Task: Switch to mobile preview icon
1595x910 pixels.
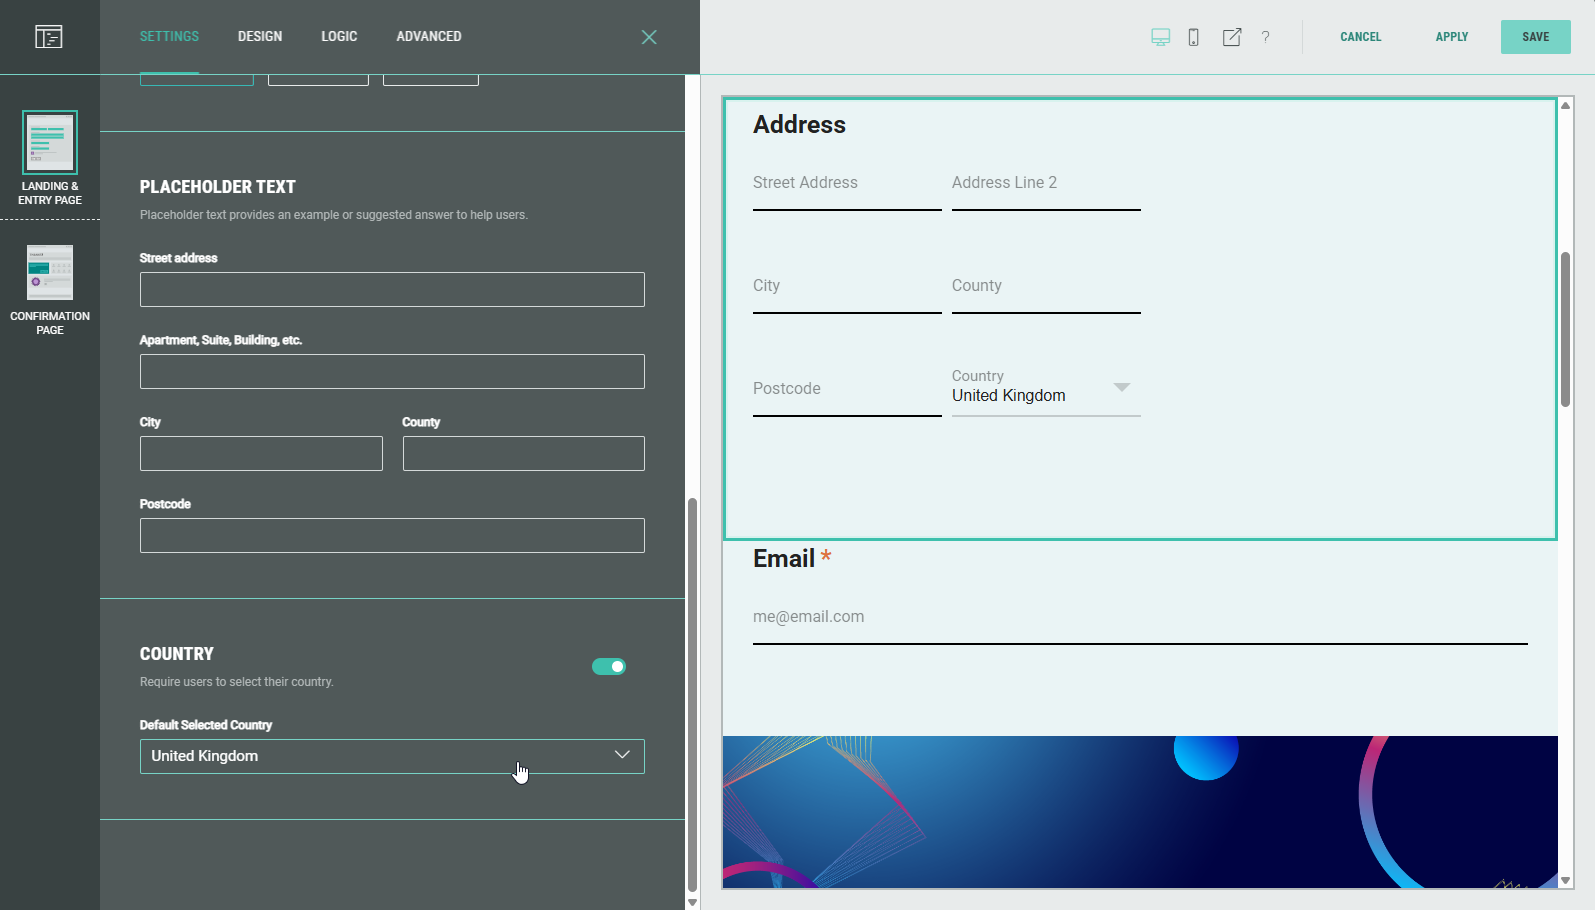Action: point(1193,37)
